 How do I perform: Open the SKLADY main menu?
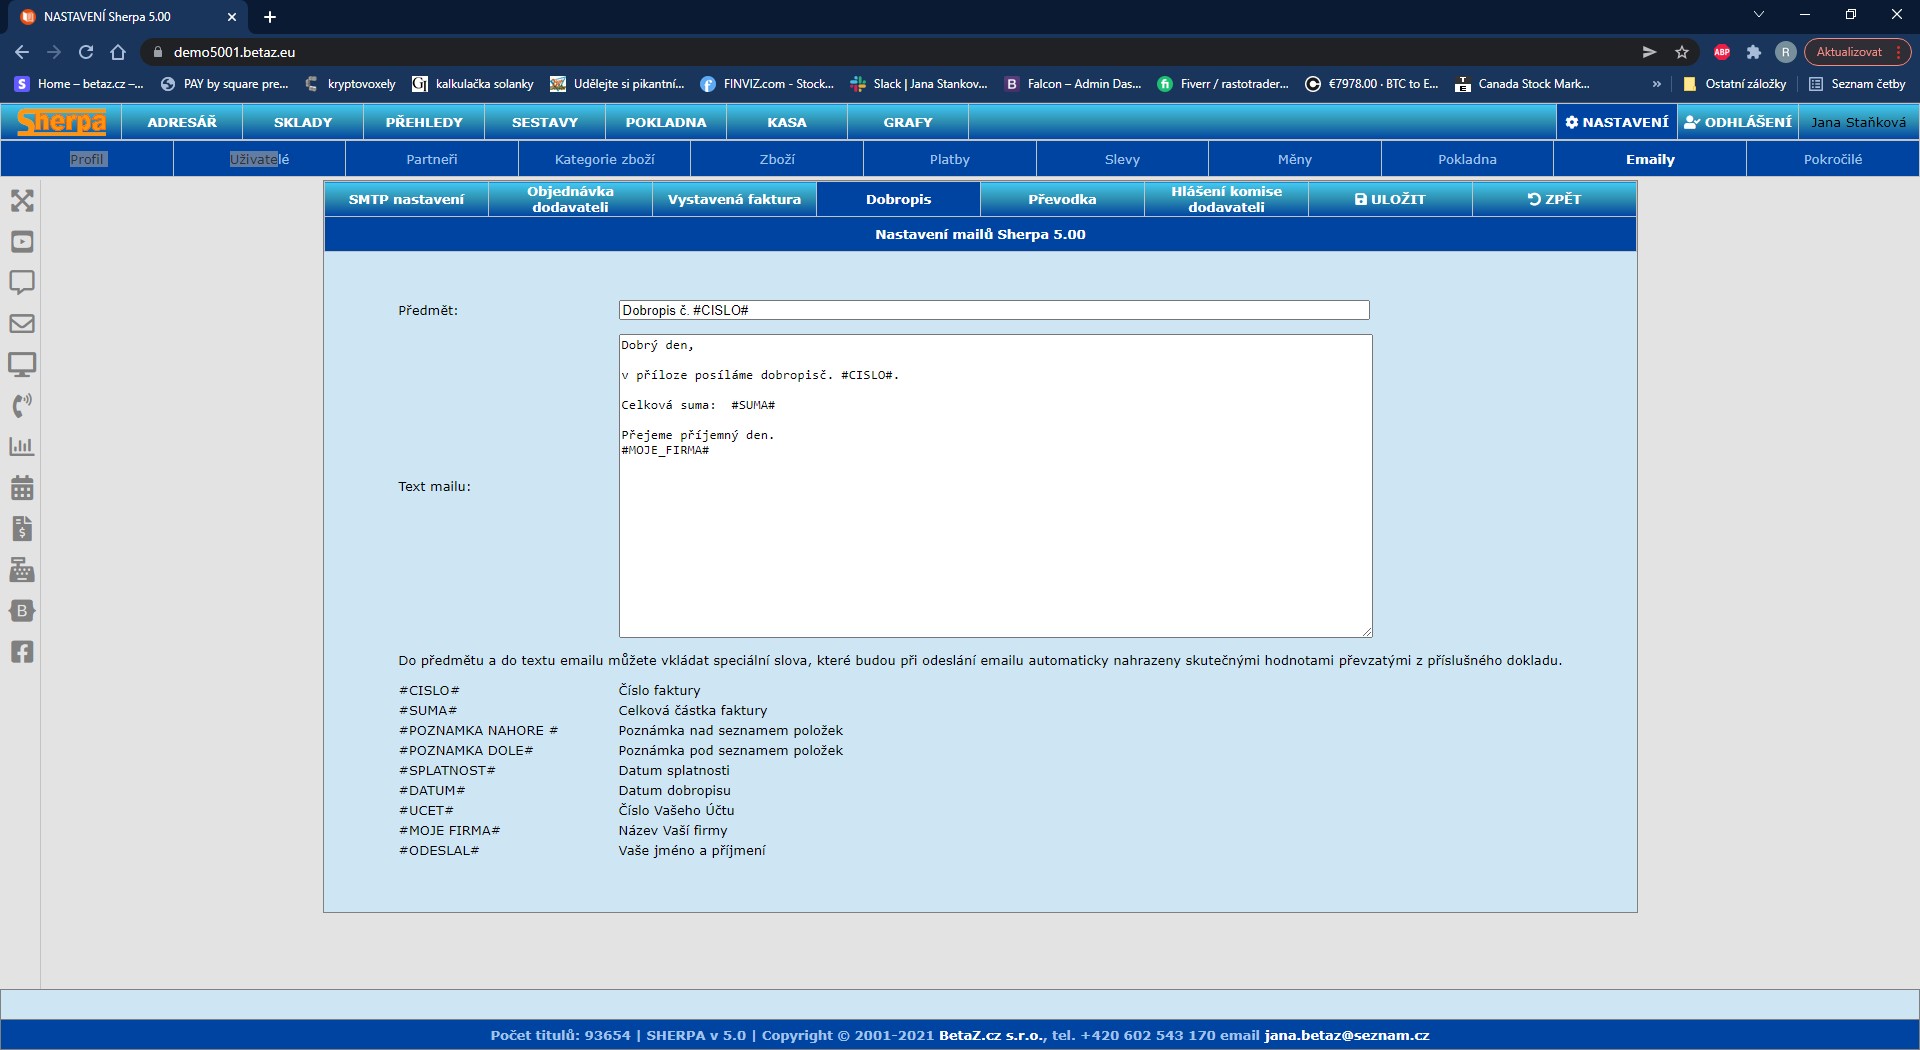(303, 122)
